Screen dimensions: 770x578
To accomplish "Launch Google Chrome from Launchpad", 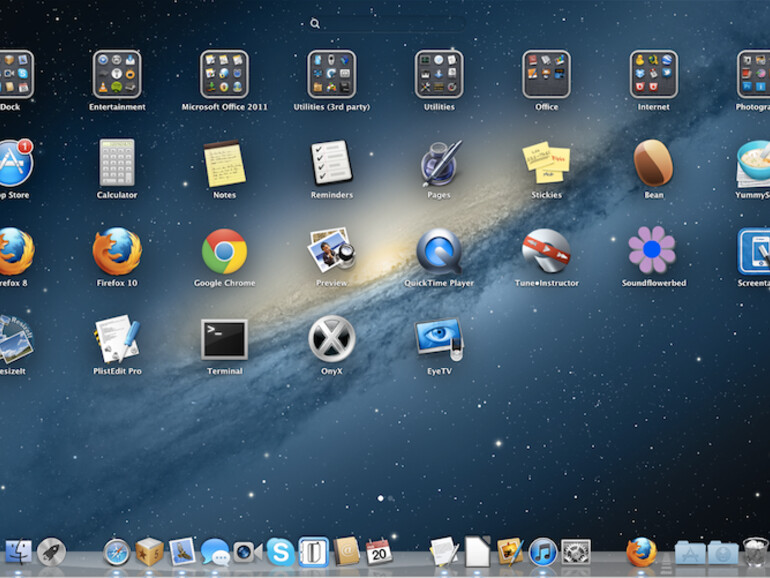I will (224, 252).
